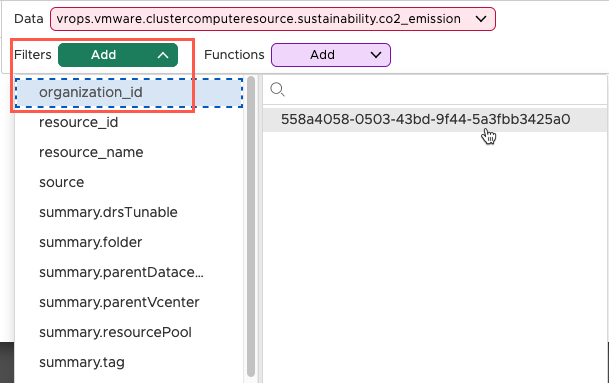The width and height of the screenshot is (609, 383).
Task: Click the magnifier search icon
Action: tap(277, 90)
